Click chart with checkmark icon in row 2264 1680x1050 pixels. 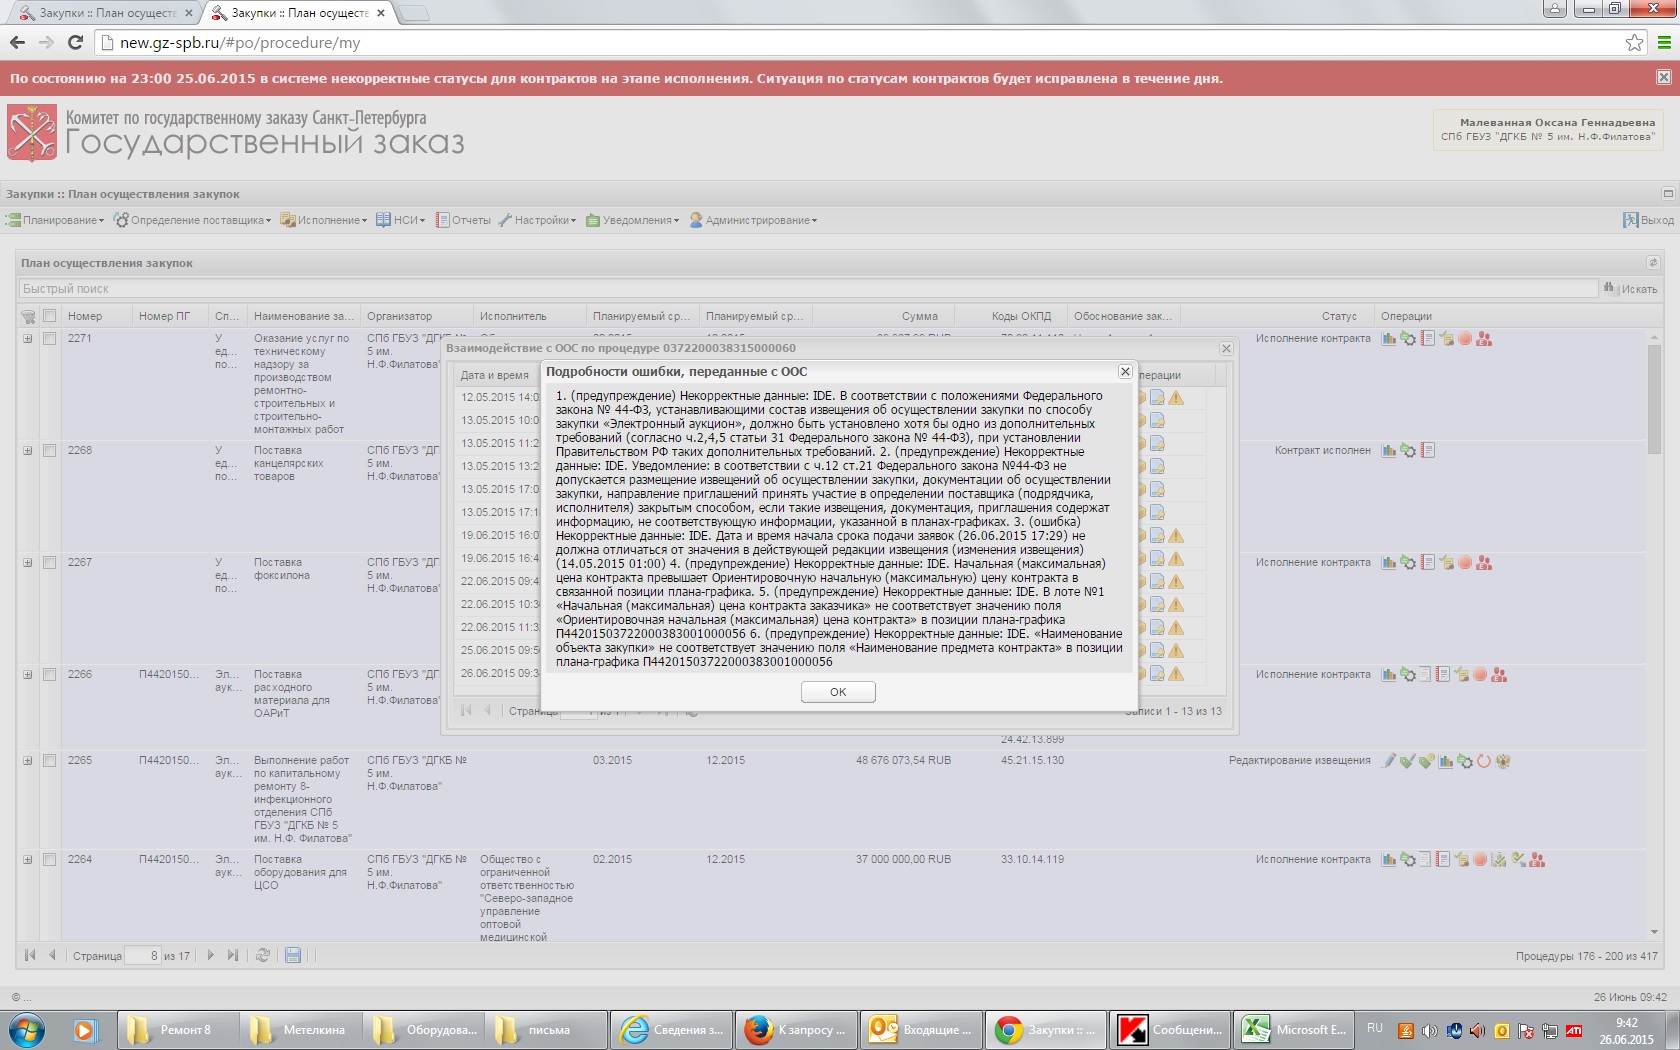pyautogui.click(x=1499, y=860)
